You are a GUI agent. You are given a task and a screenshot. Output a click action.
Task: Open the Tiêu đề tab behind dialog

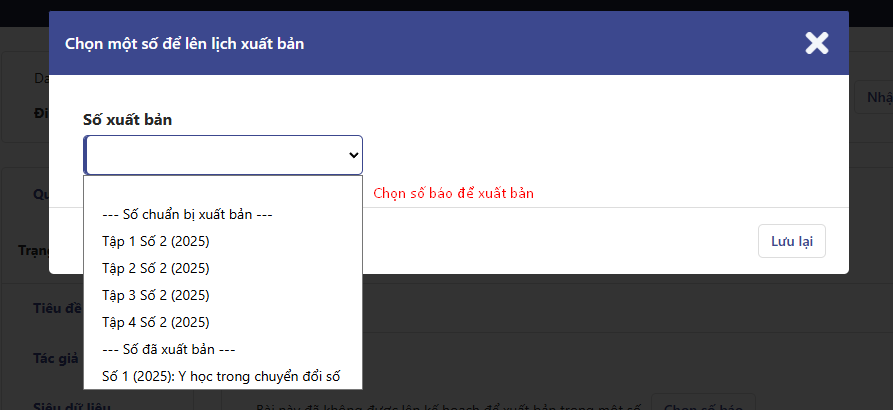[x=58, y=308]
